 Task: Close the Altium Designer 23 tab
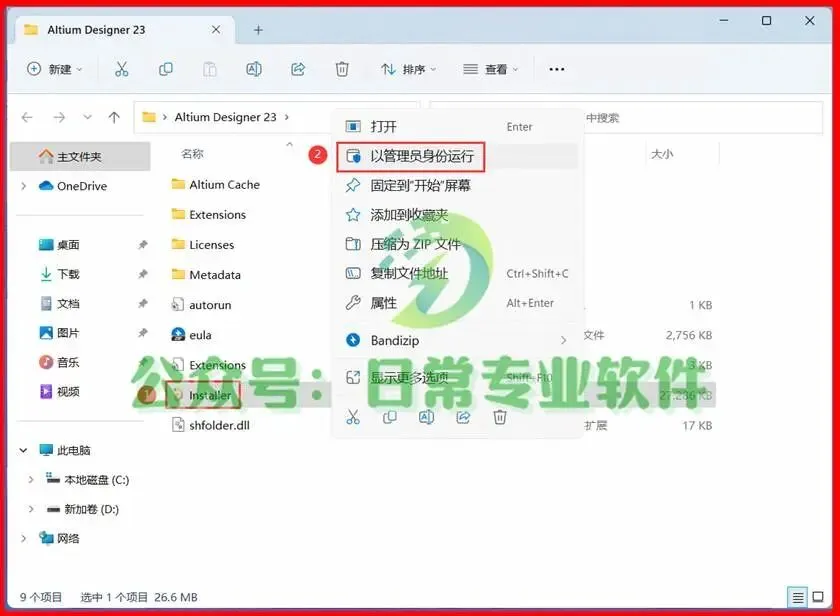(x=216, y=30)
